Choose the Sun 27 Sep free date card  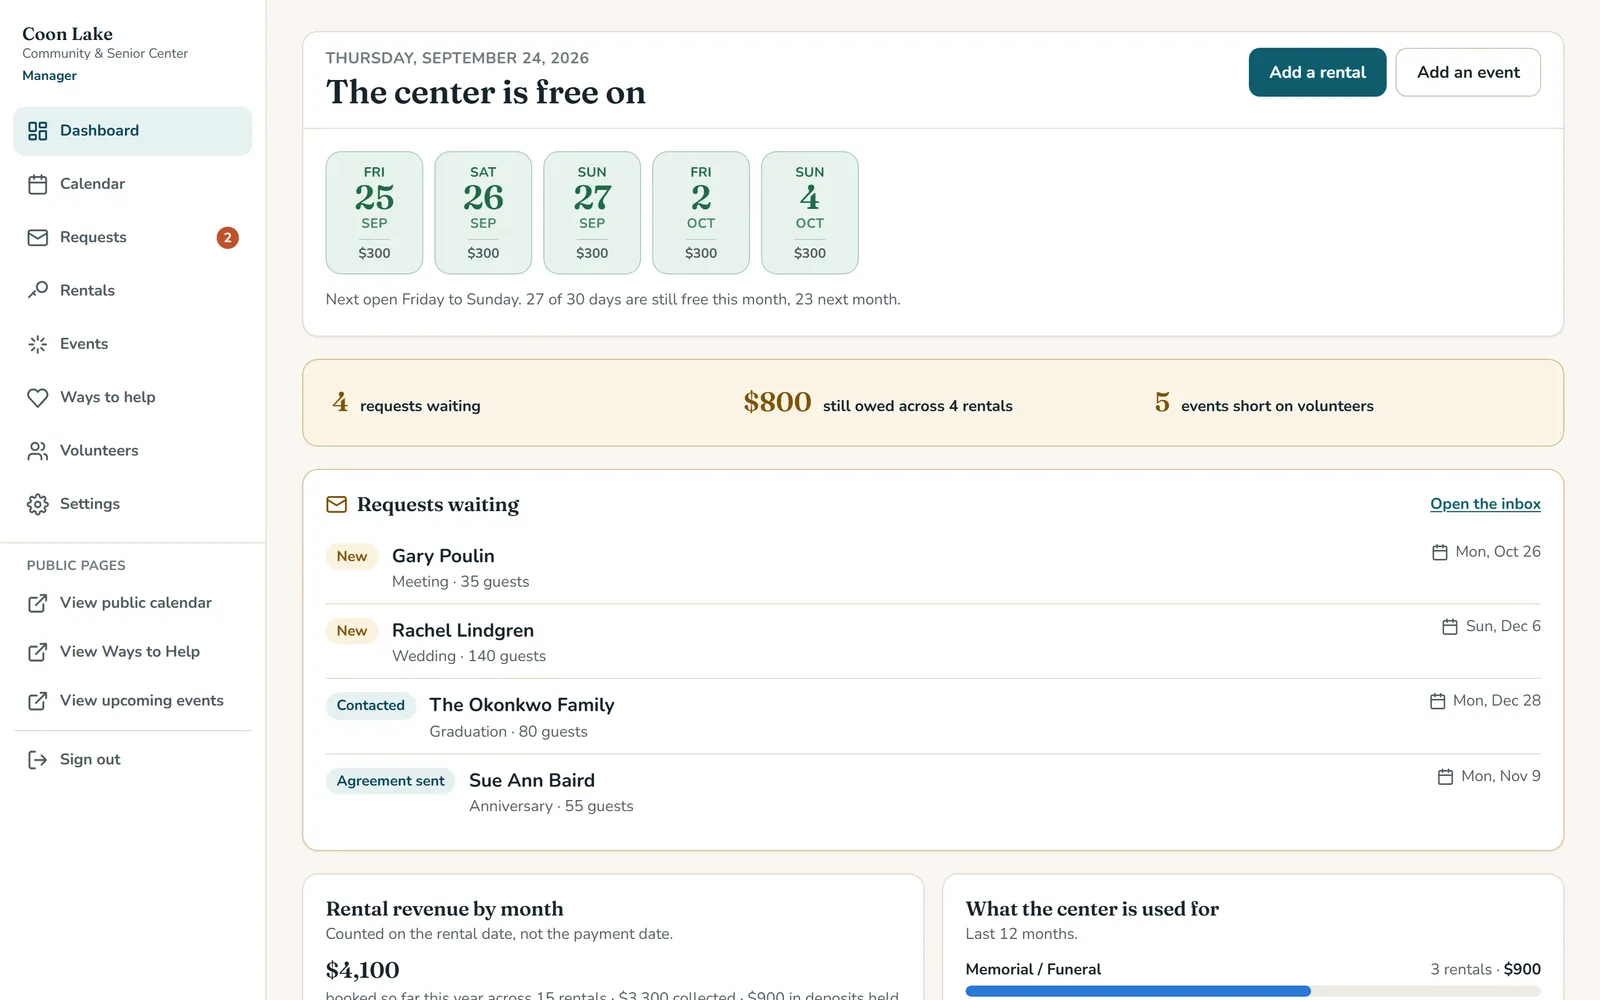(592, 213)
